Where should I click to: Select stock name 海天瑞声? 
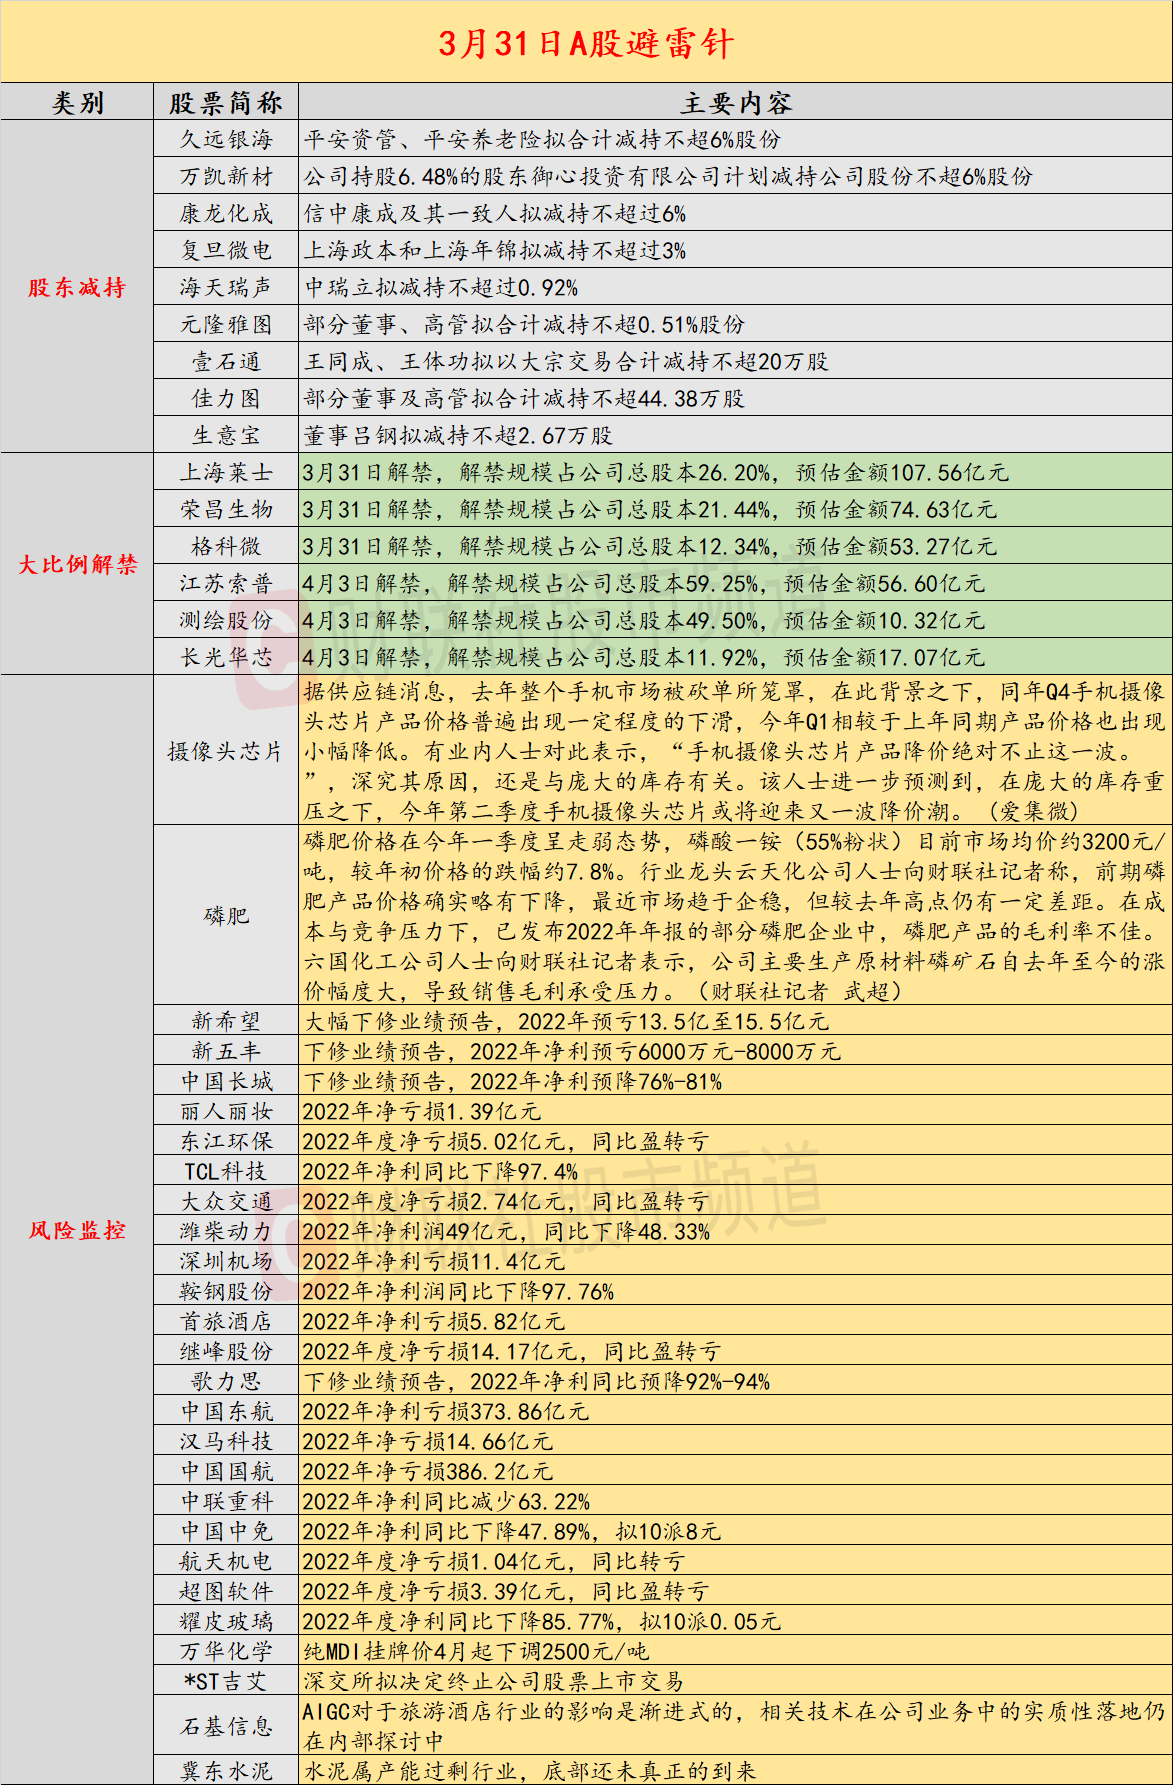(226, 288)
